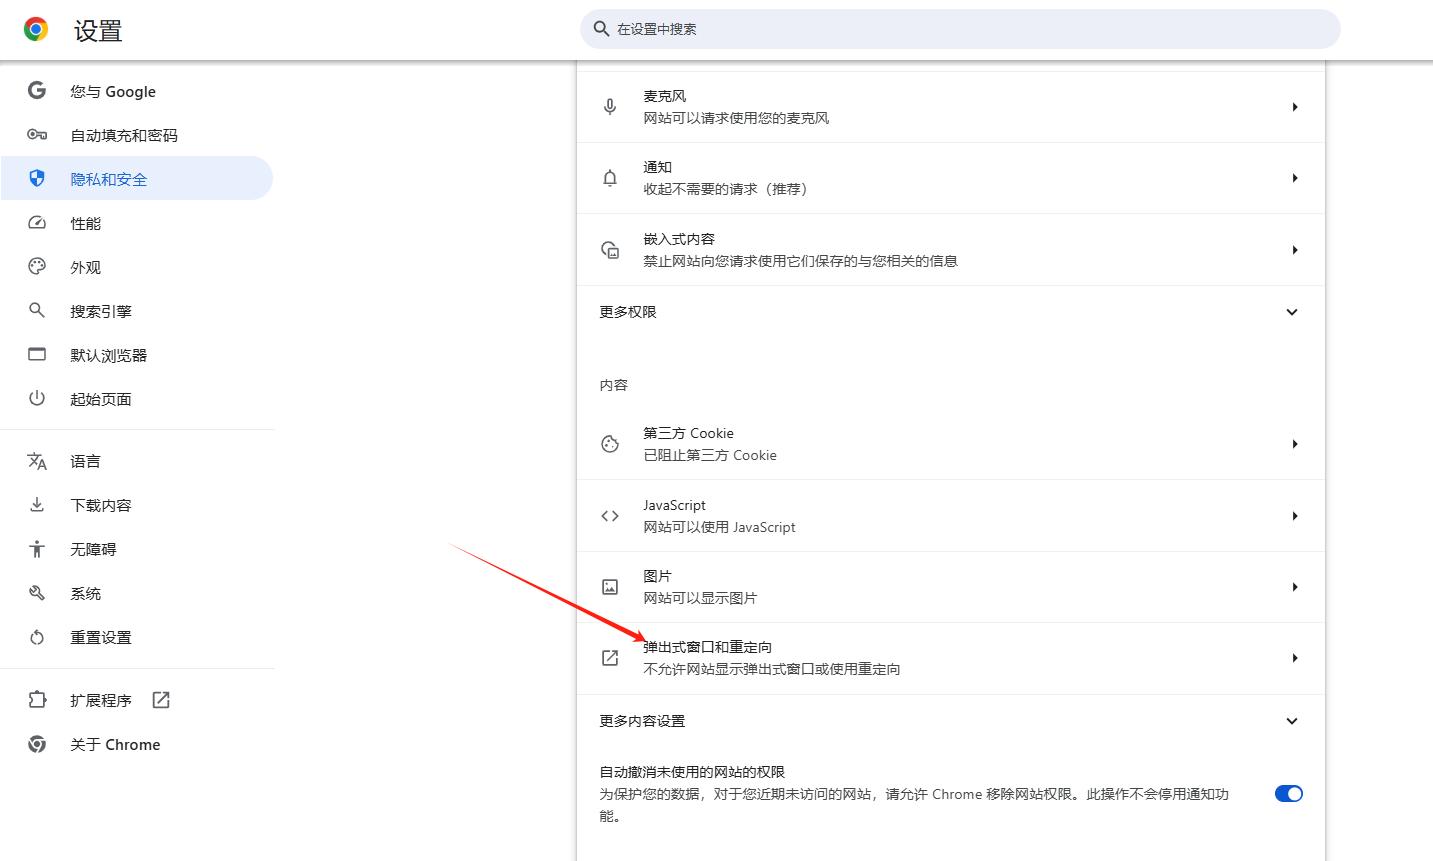Click the 内容 section heading
The height and width of the screenshot is (861, 1433).
pos(614,385)
